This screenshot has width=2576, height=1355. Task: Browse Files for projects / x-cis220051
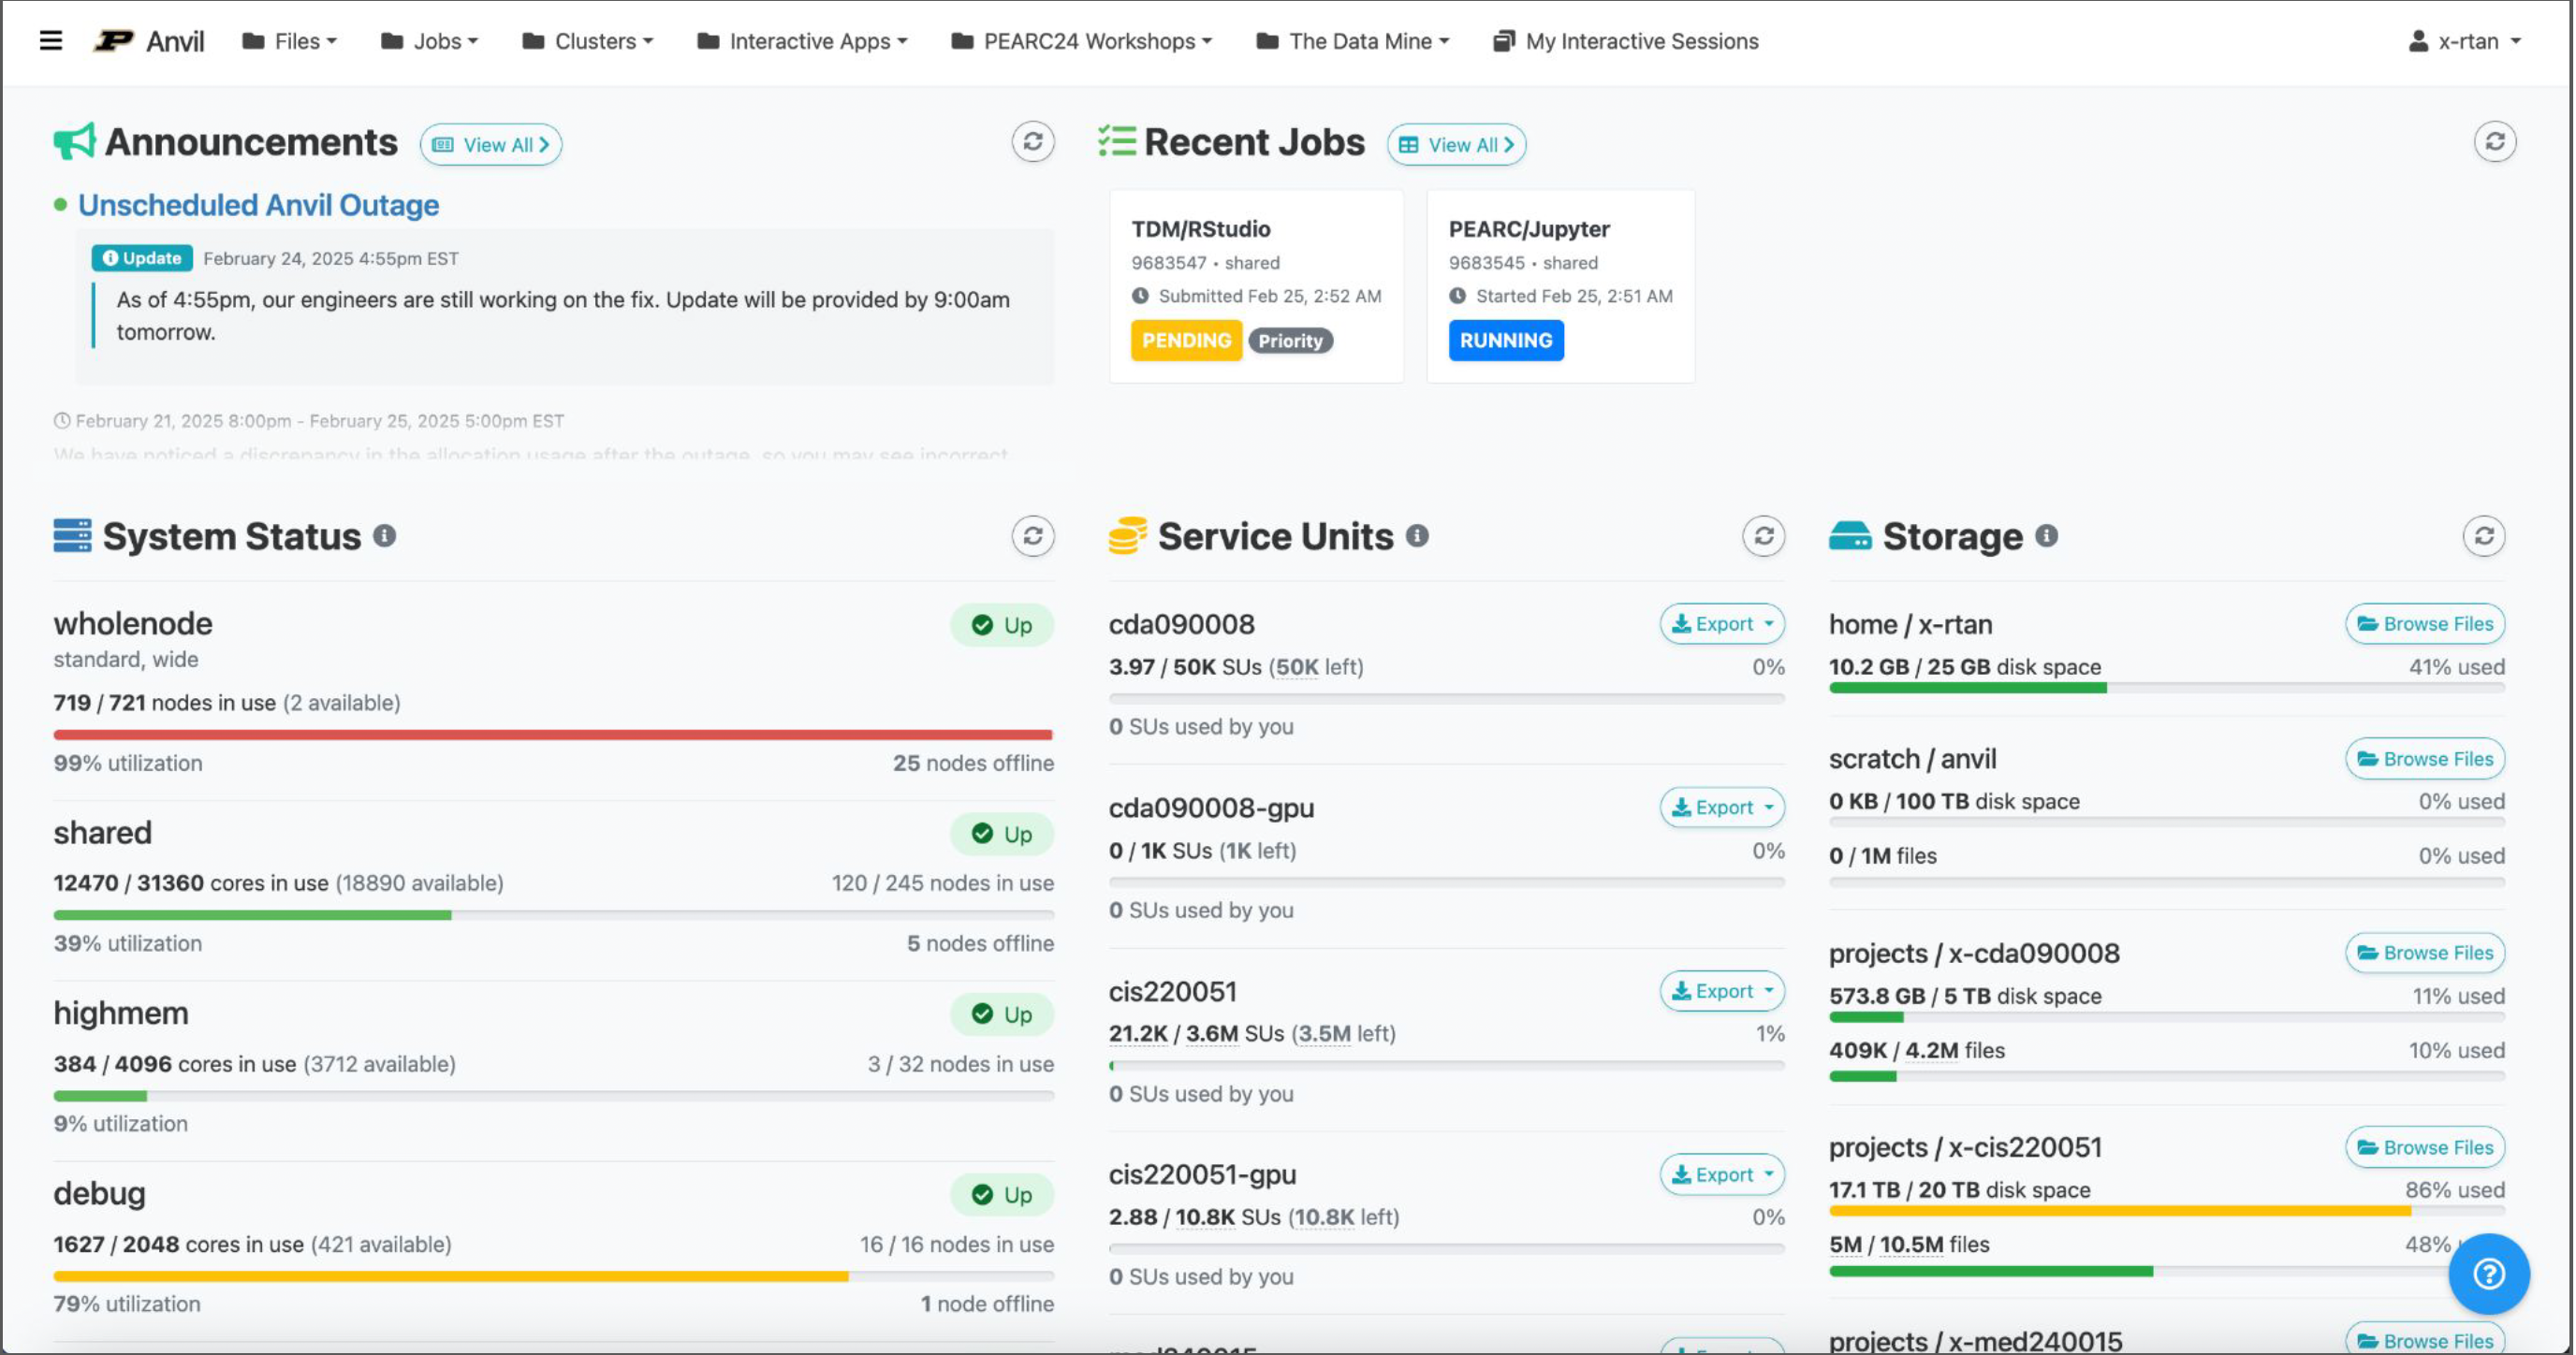2424,1147
